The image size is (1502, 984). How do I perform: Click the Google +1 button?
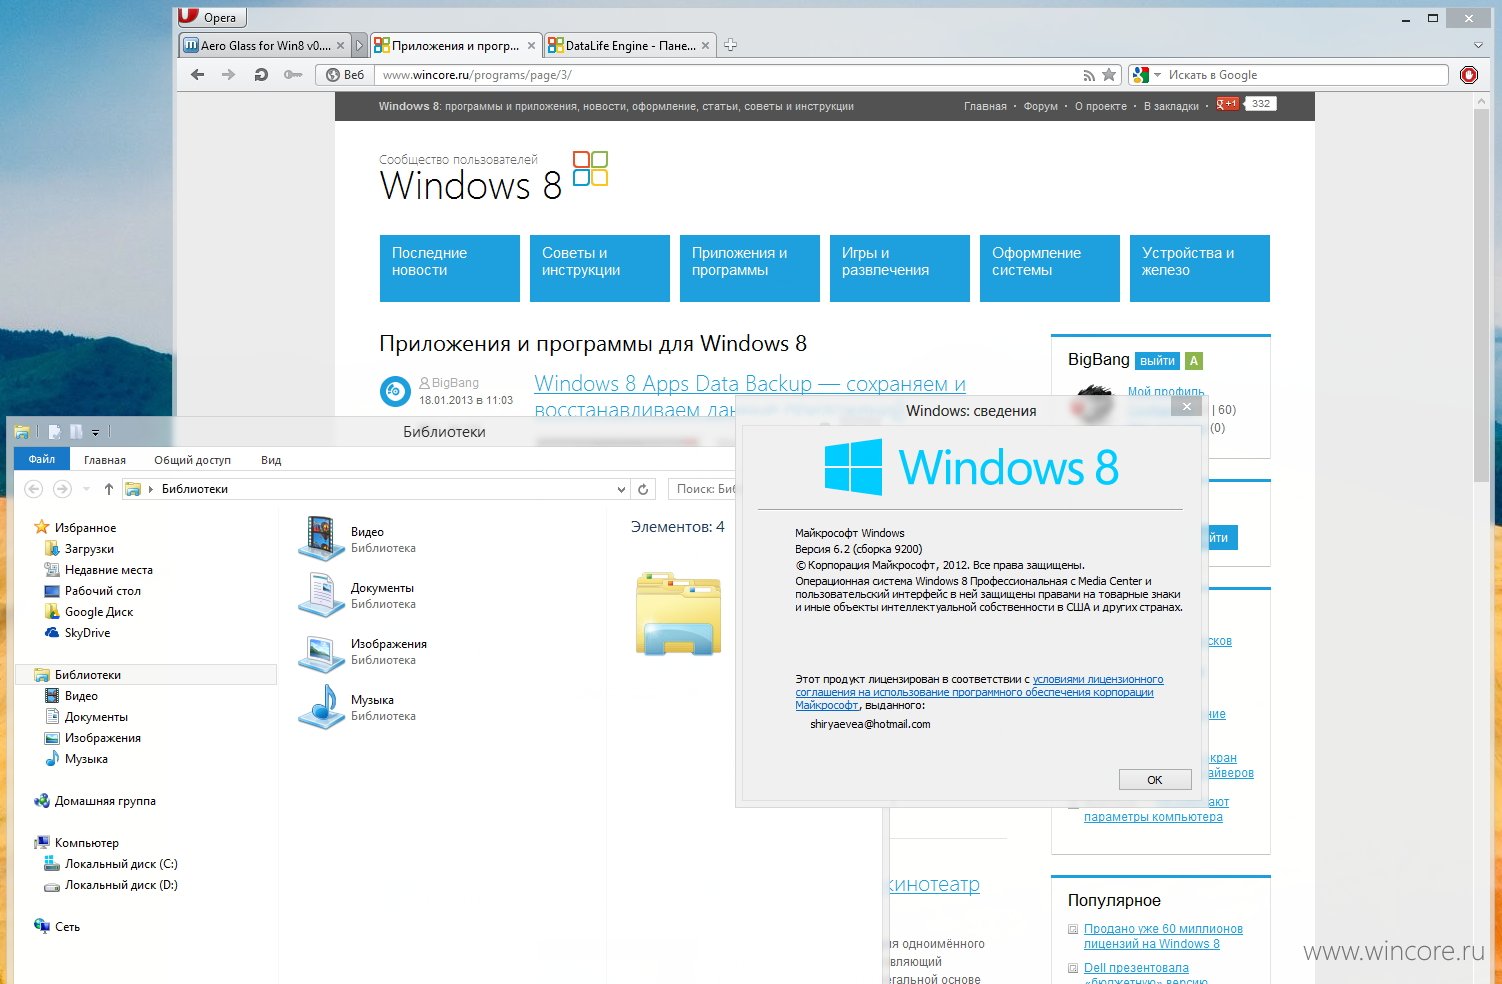click(1227, 104)
